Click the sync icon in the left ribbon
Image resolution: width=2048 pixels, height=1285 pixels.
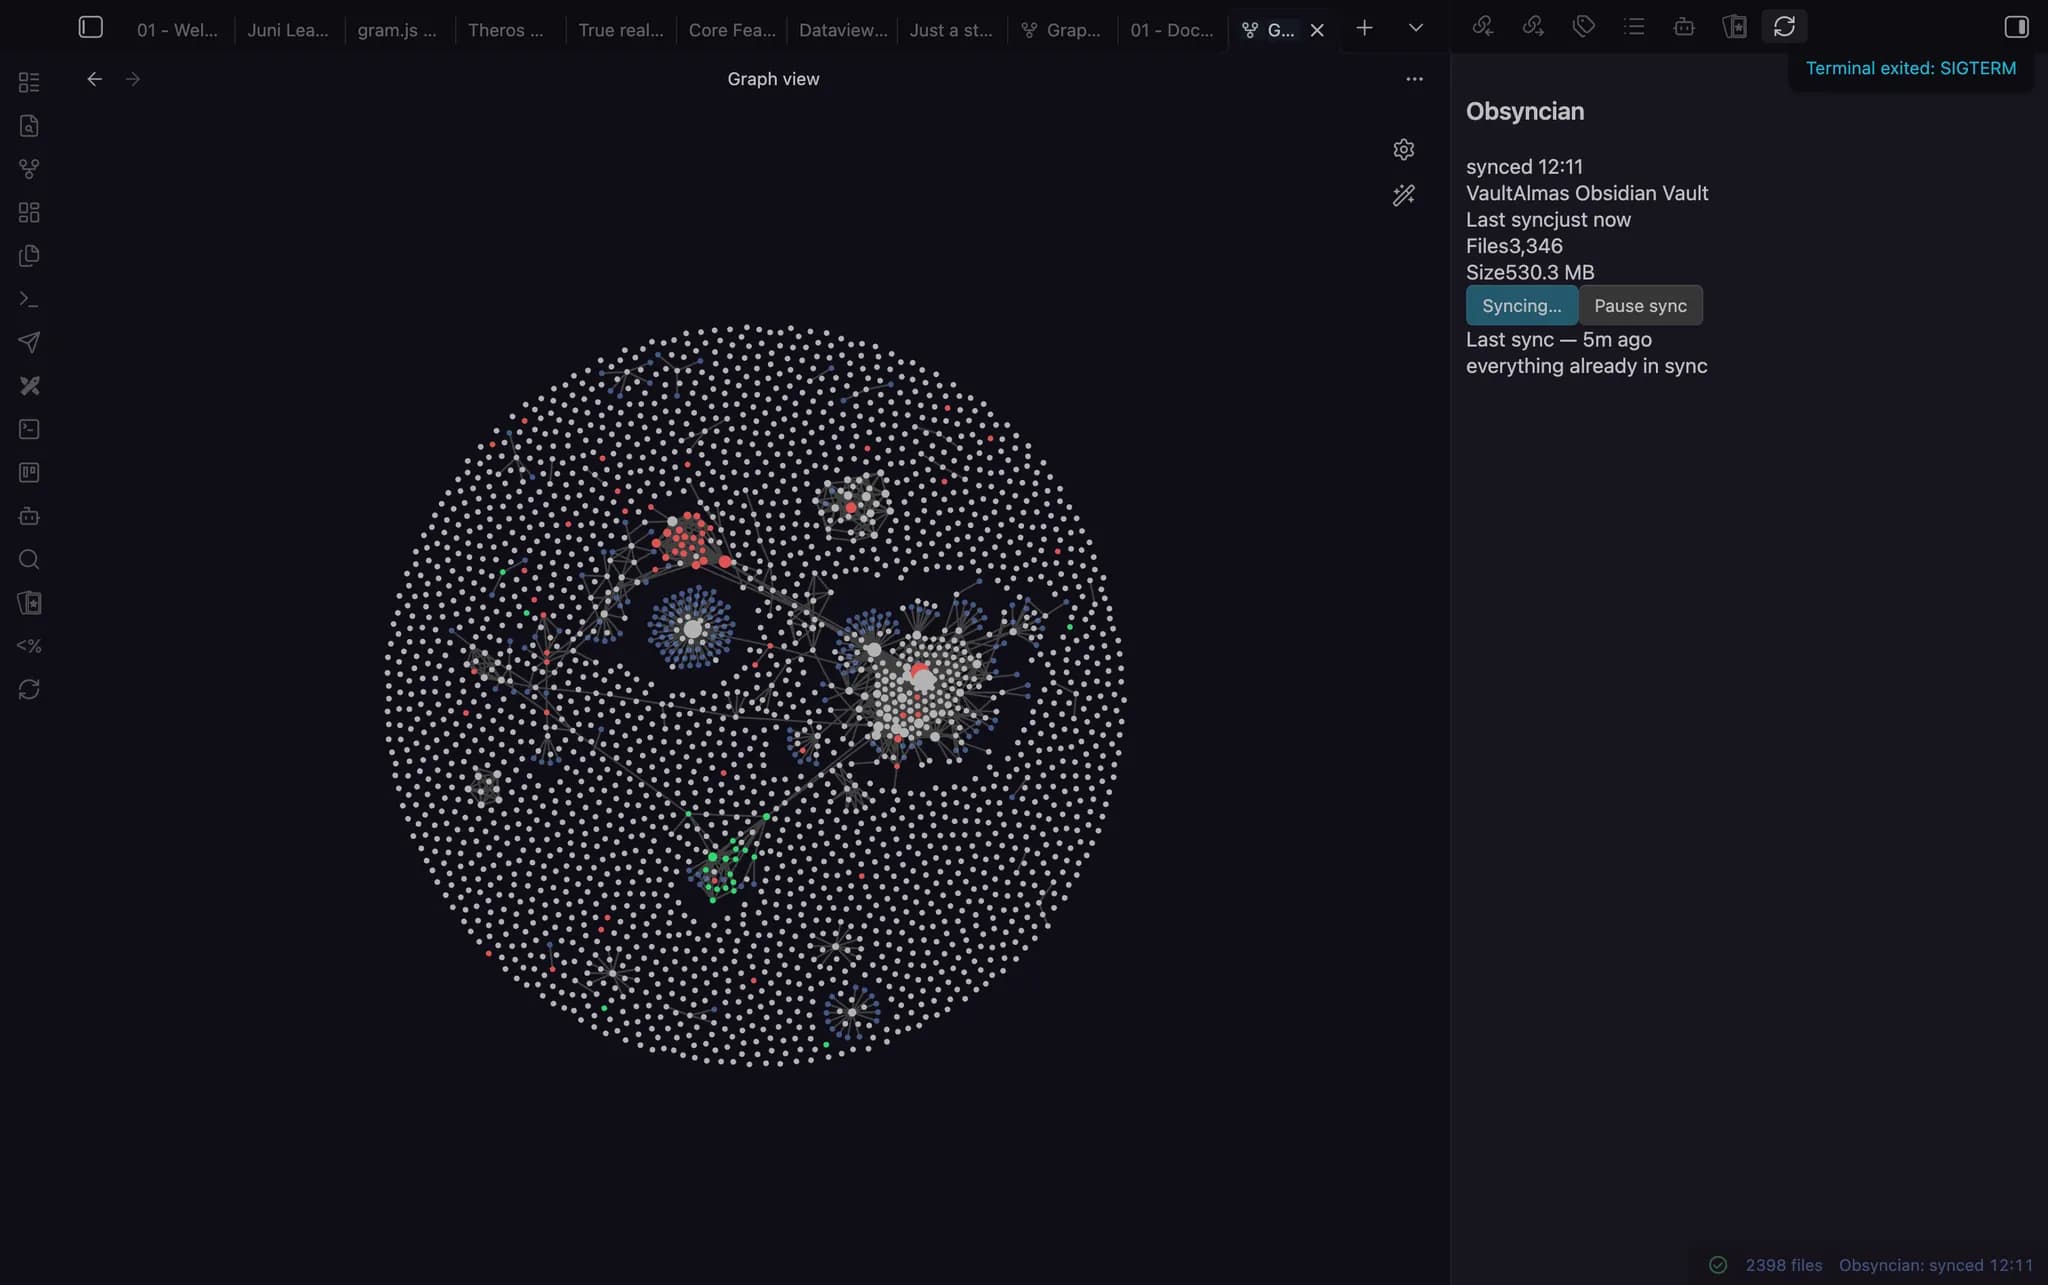click(29, 689)
